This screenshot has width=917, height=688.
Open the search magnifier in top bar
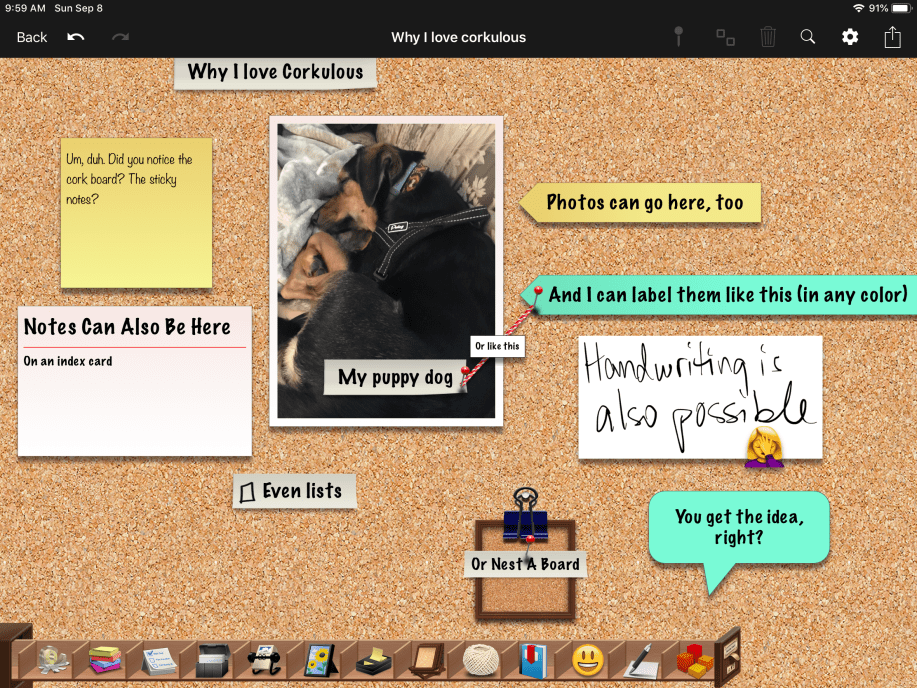click(x=808, y=37)
